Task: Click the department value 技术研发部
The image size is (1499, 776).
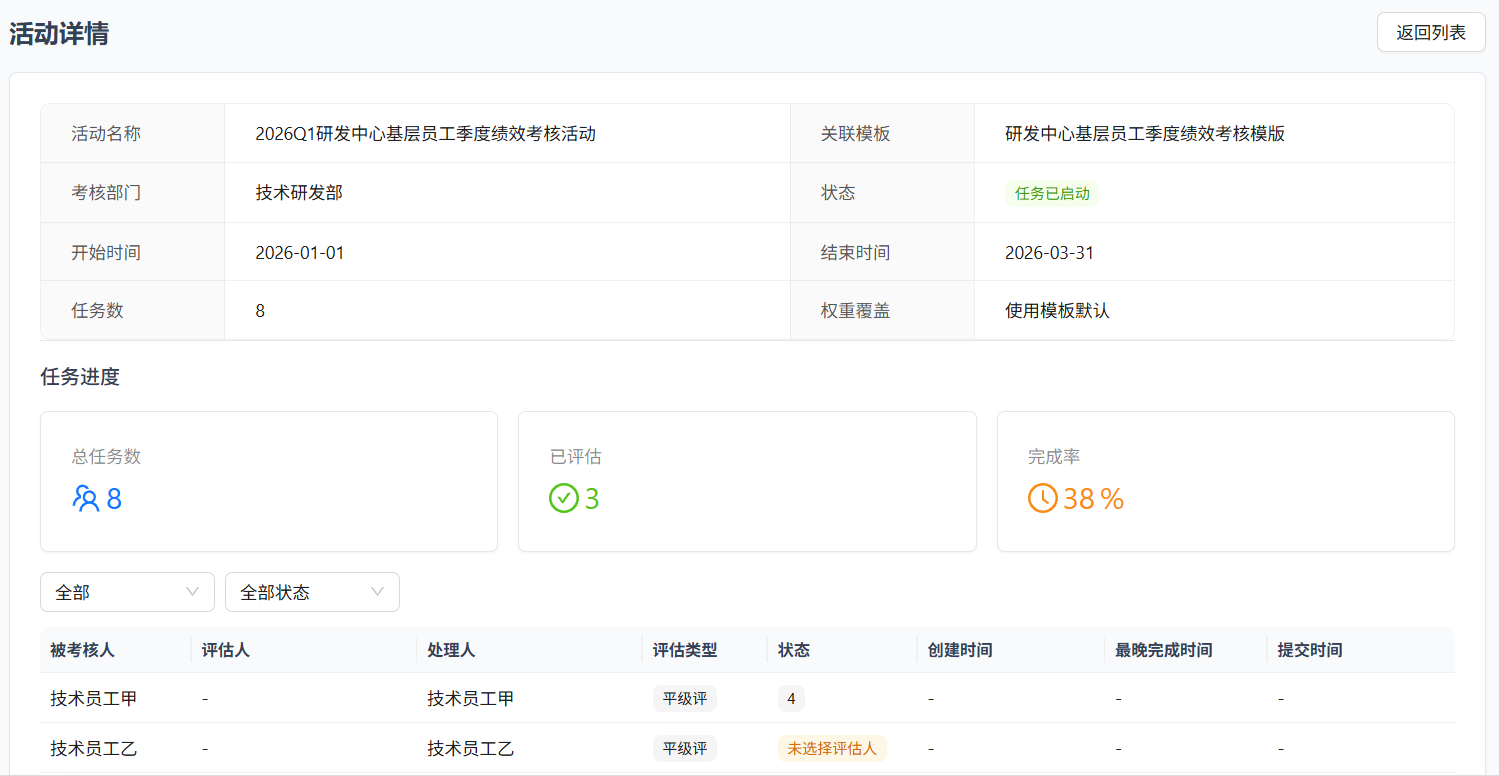Action: point(299,192)
